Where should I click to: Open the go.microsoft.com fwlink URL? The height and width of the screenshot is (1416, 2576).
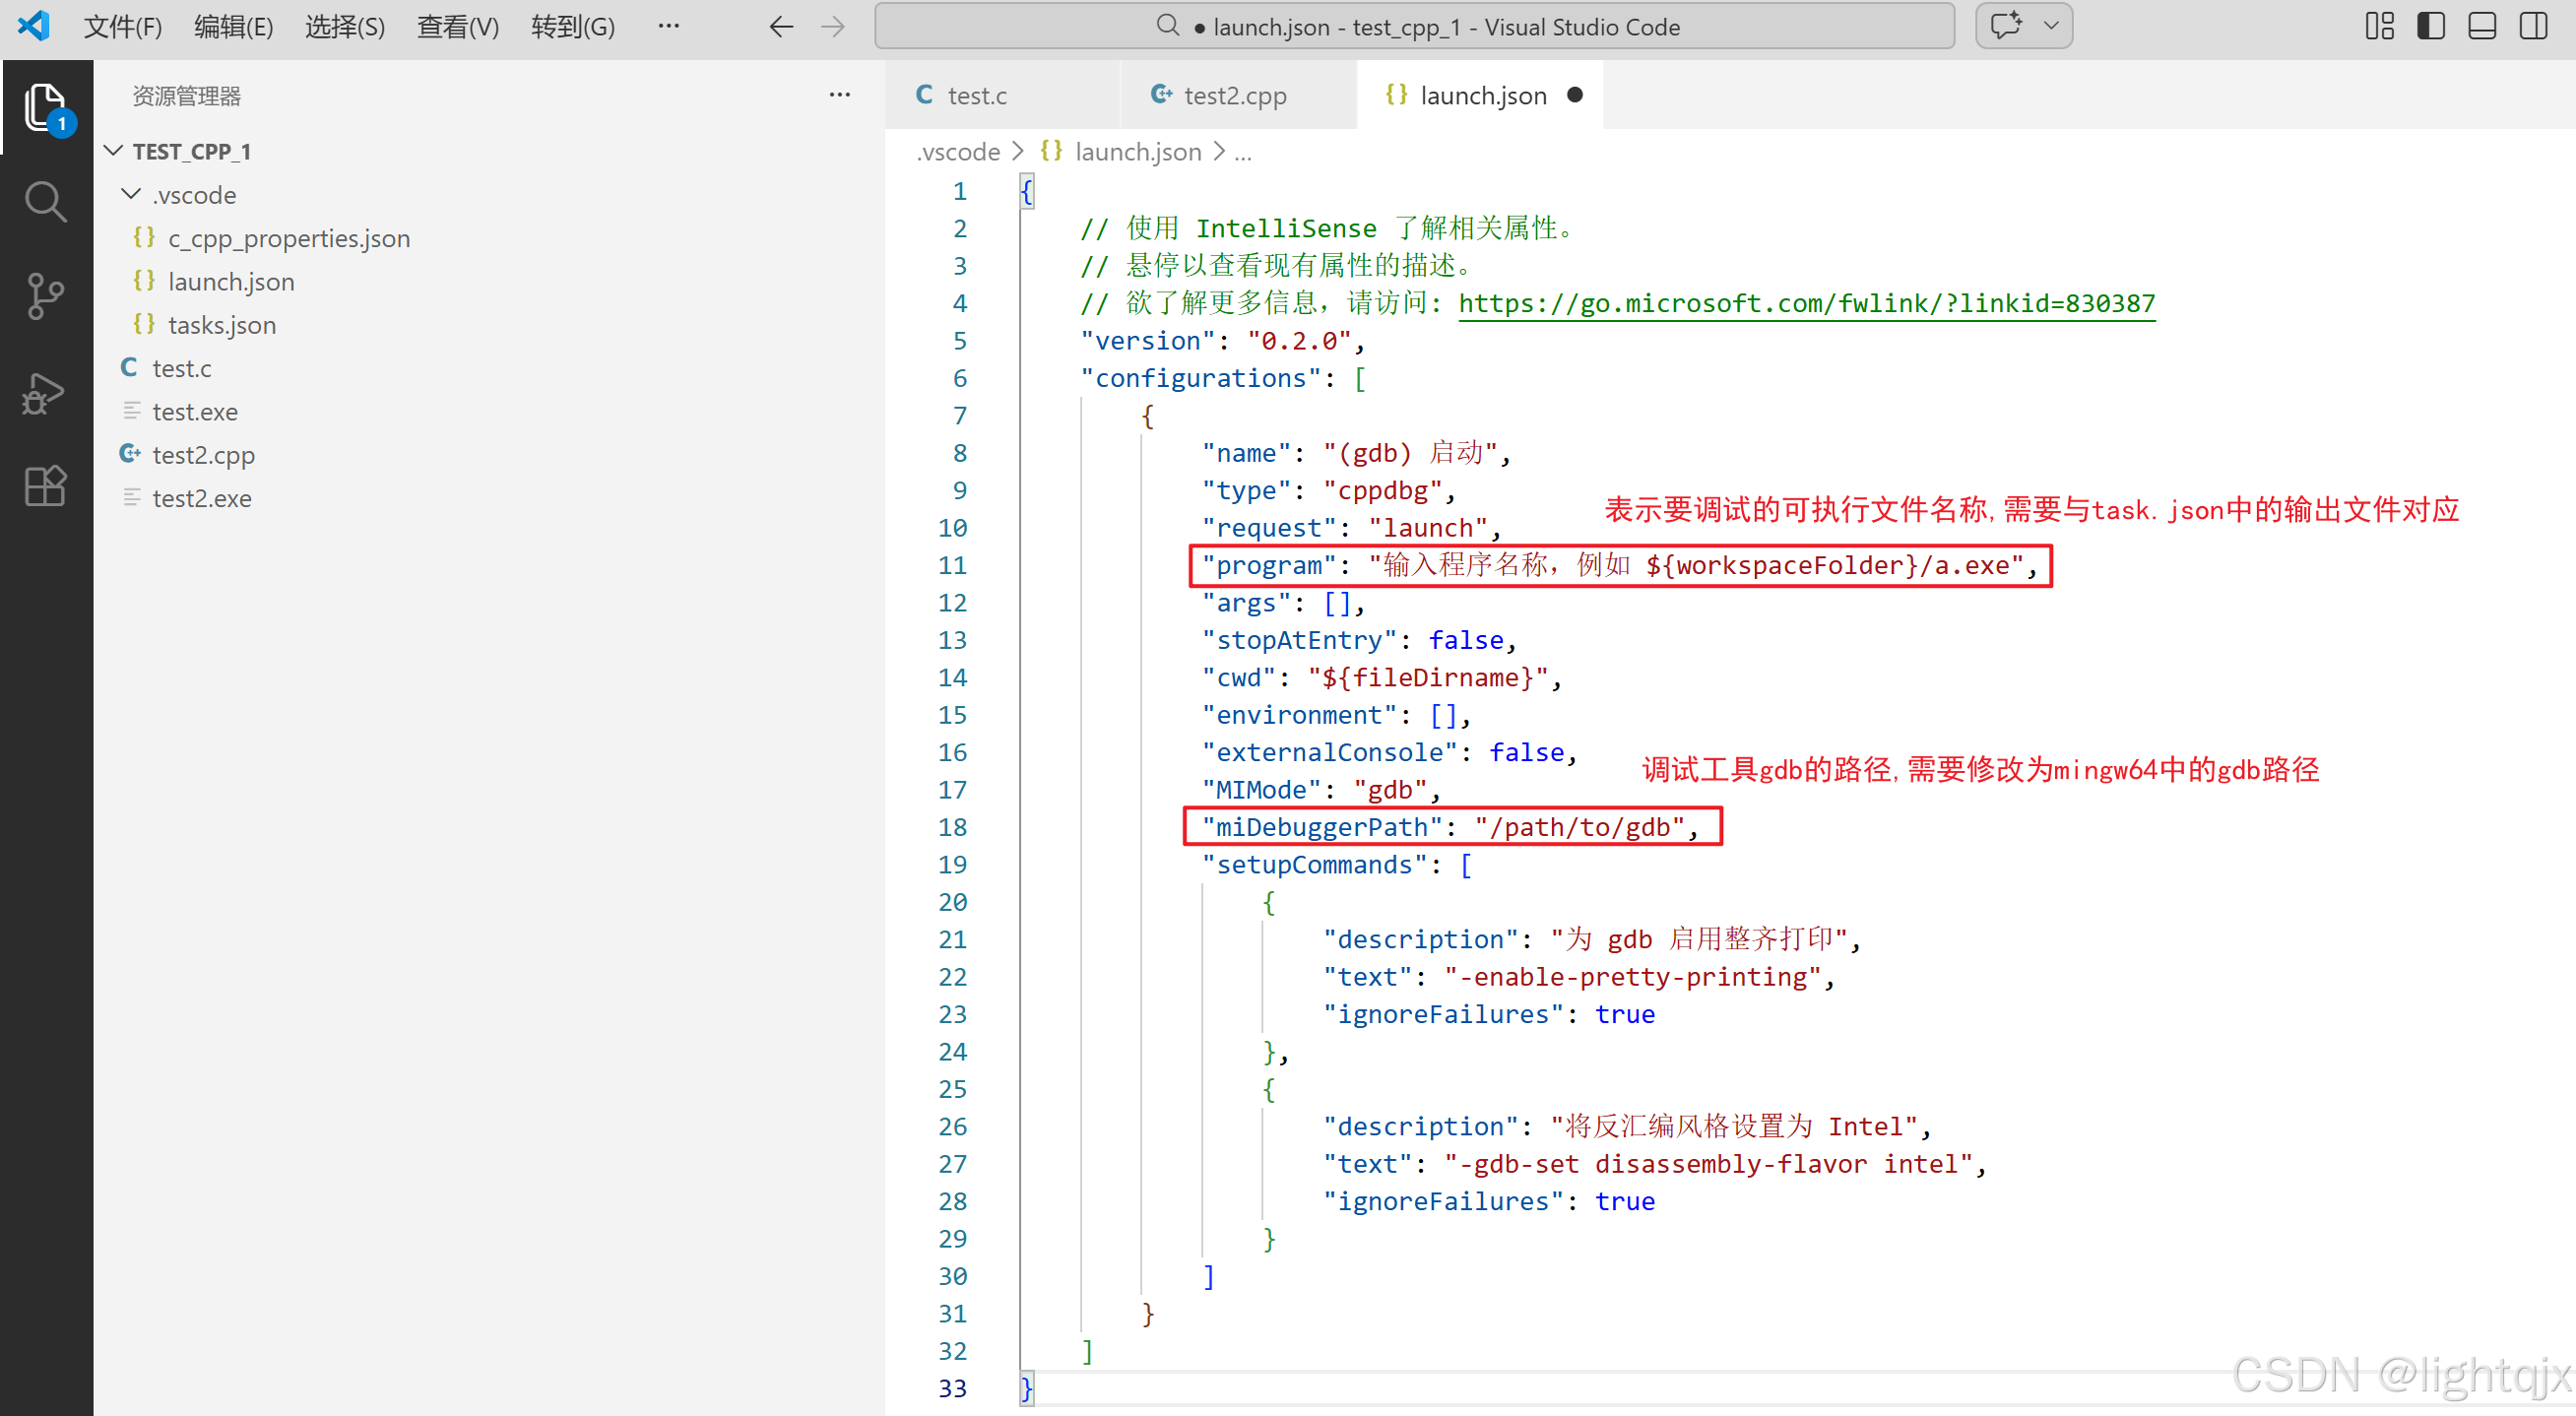1805,303
